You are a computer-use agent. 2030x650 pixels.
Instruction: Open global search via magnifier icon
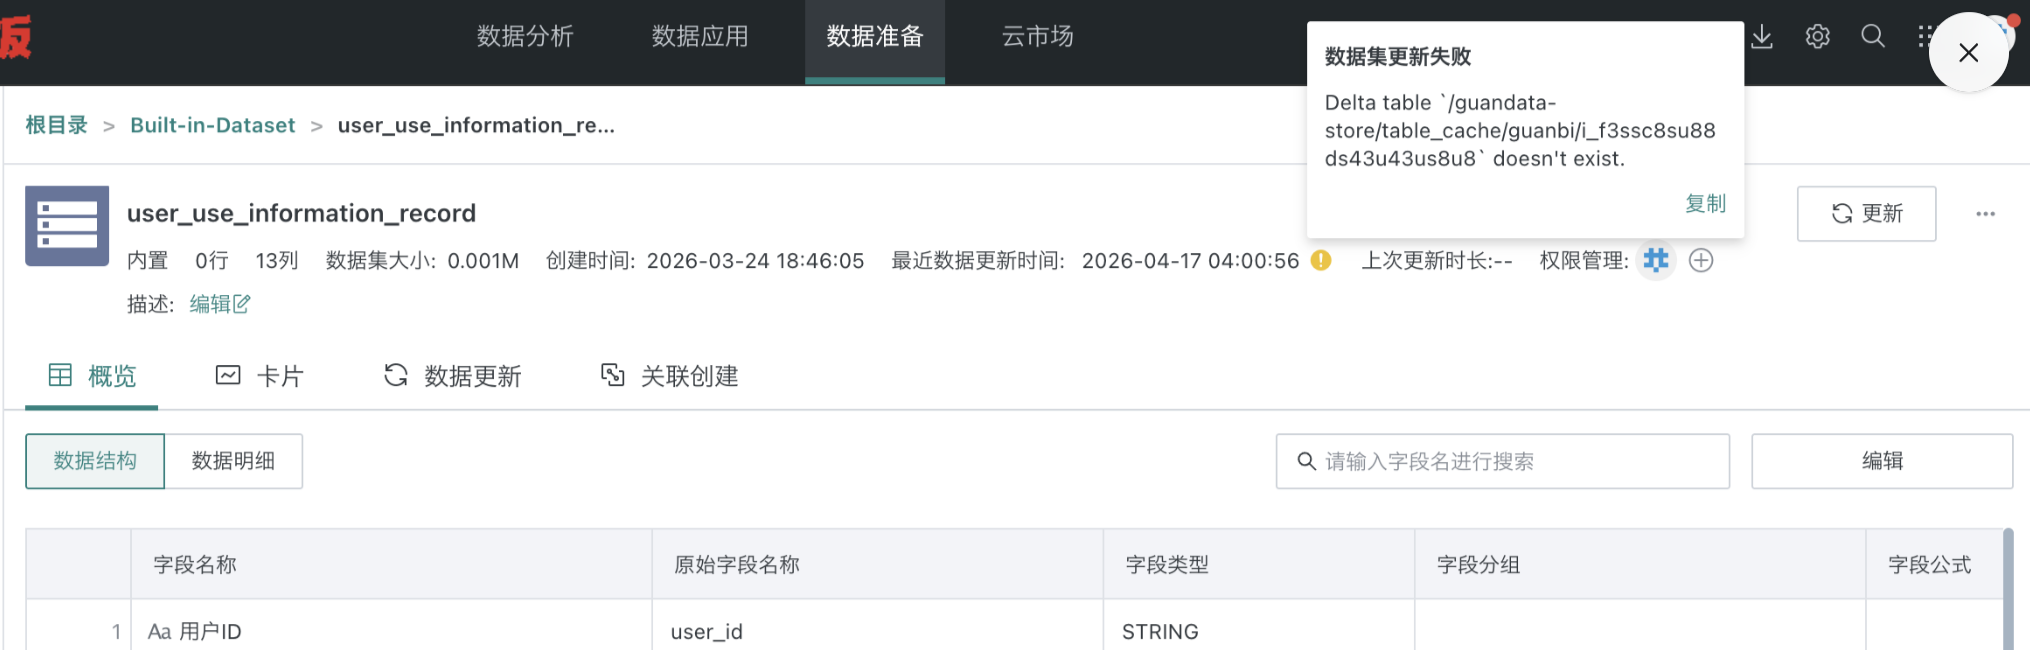[1872, 36]
